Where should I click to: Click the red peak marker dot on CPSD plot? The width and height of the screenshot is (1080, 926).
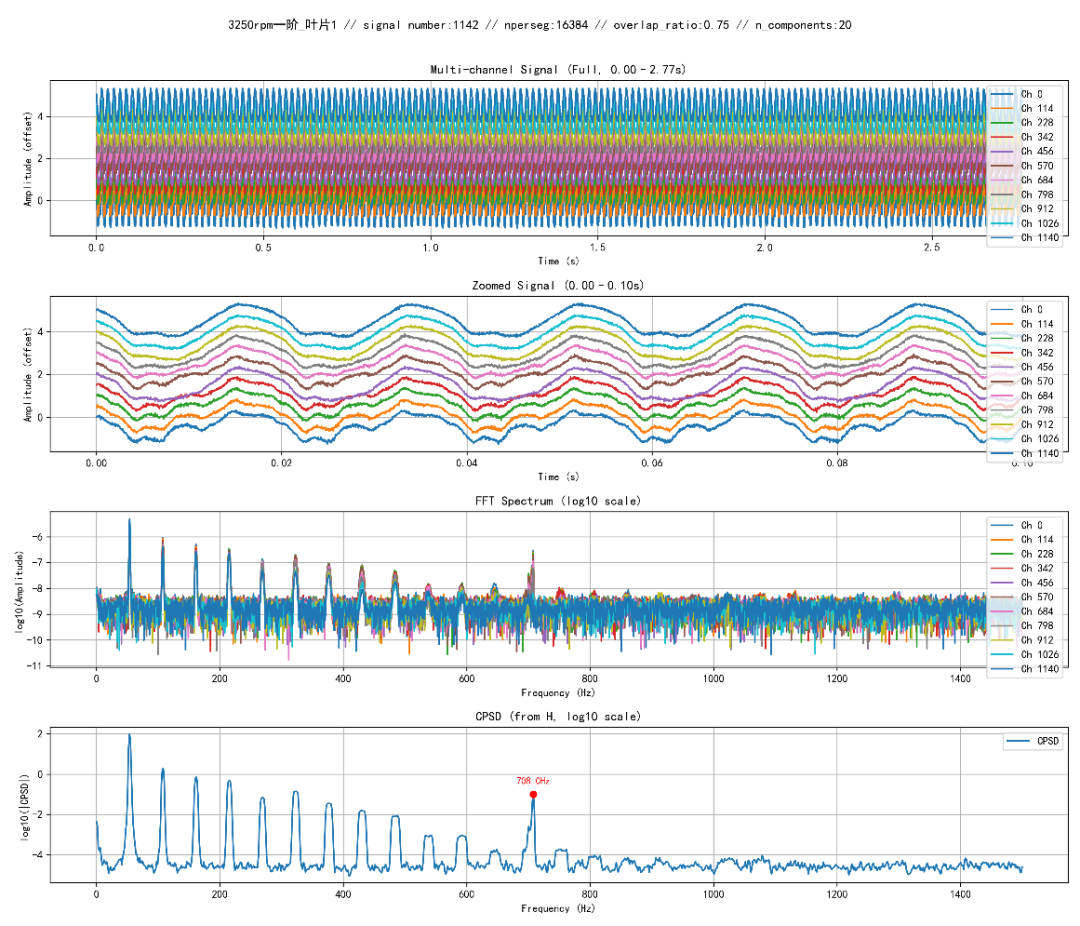pyautogui.click(x=533, y=794)
